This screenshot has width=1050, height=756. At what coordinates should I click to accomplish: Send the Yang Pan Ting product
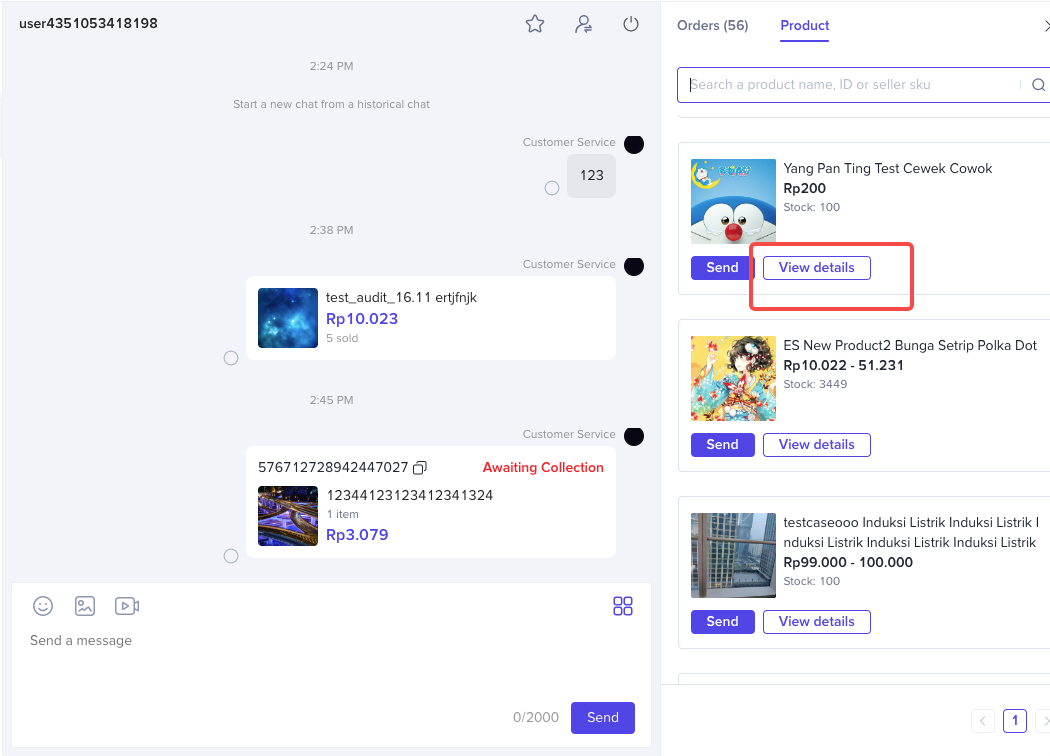pyautogui.click(x=722, y=268)
